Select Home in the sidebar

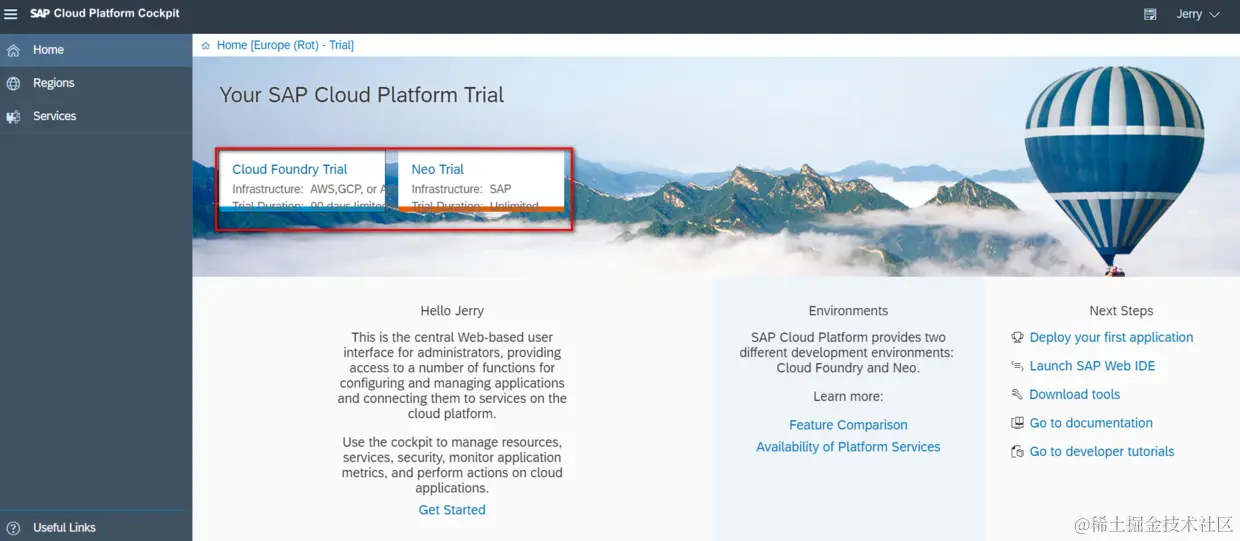point(96,50)
